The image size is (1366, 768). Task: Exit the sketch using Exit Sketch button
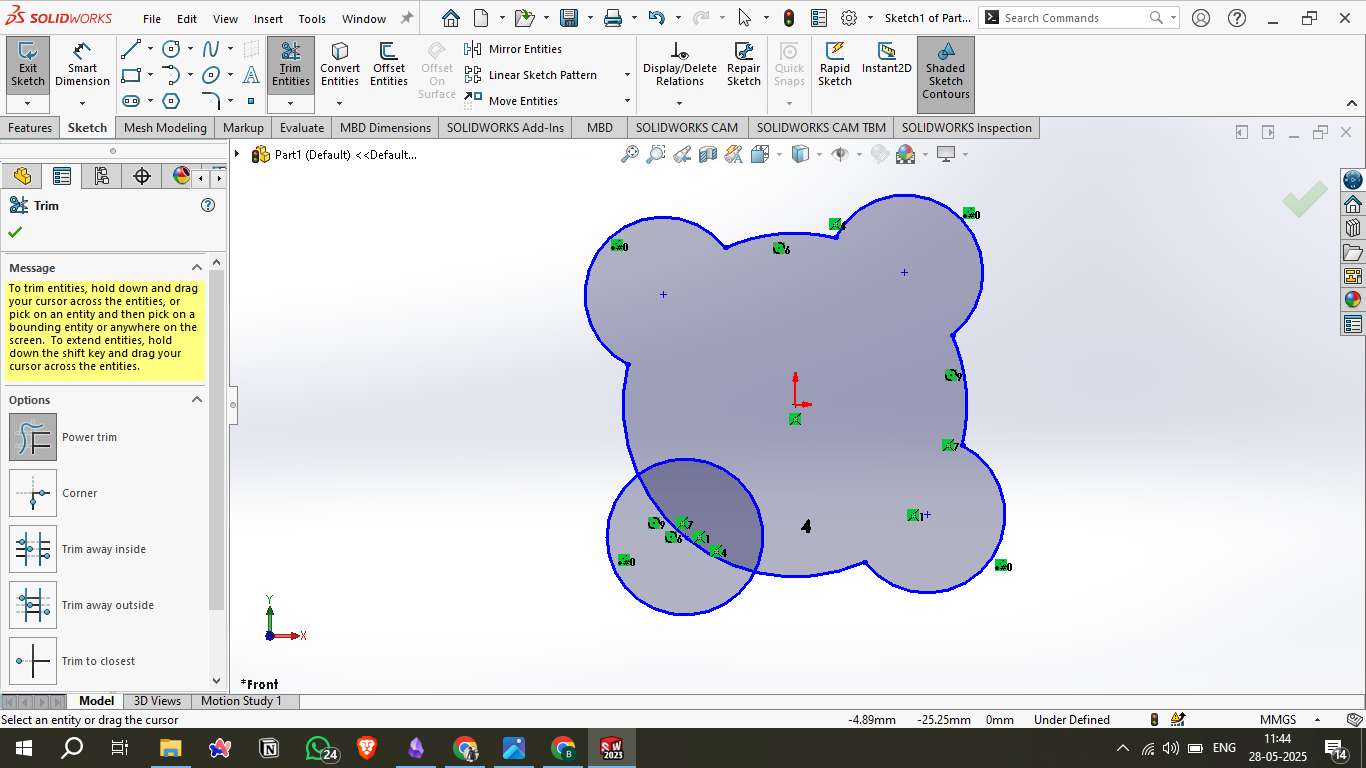[27, 66]
